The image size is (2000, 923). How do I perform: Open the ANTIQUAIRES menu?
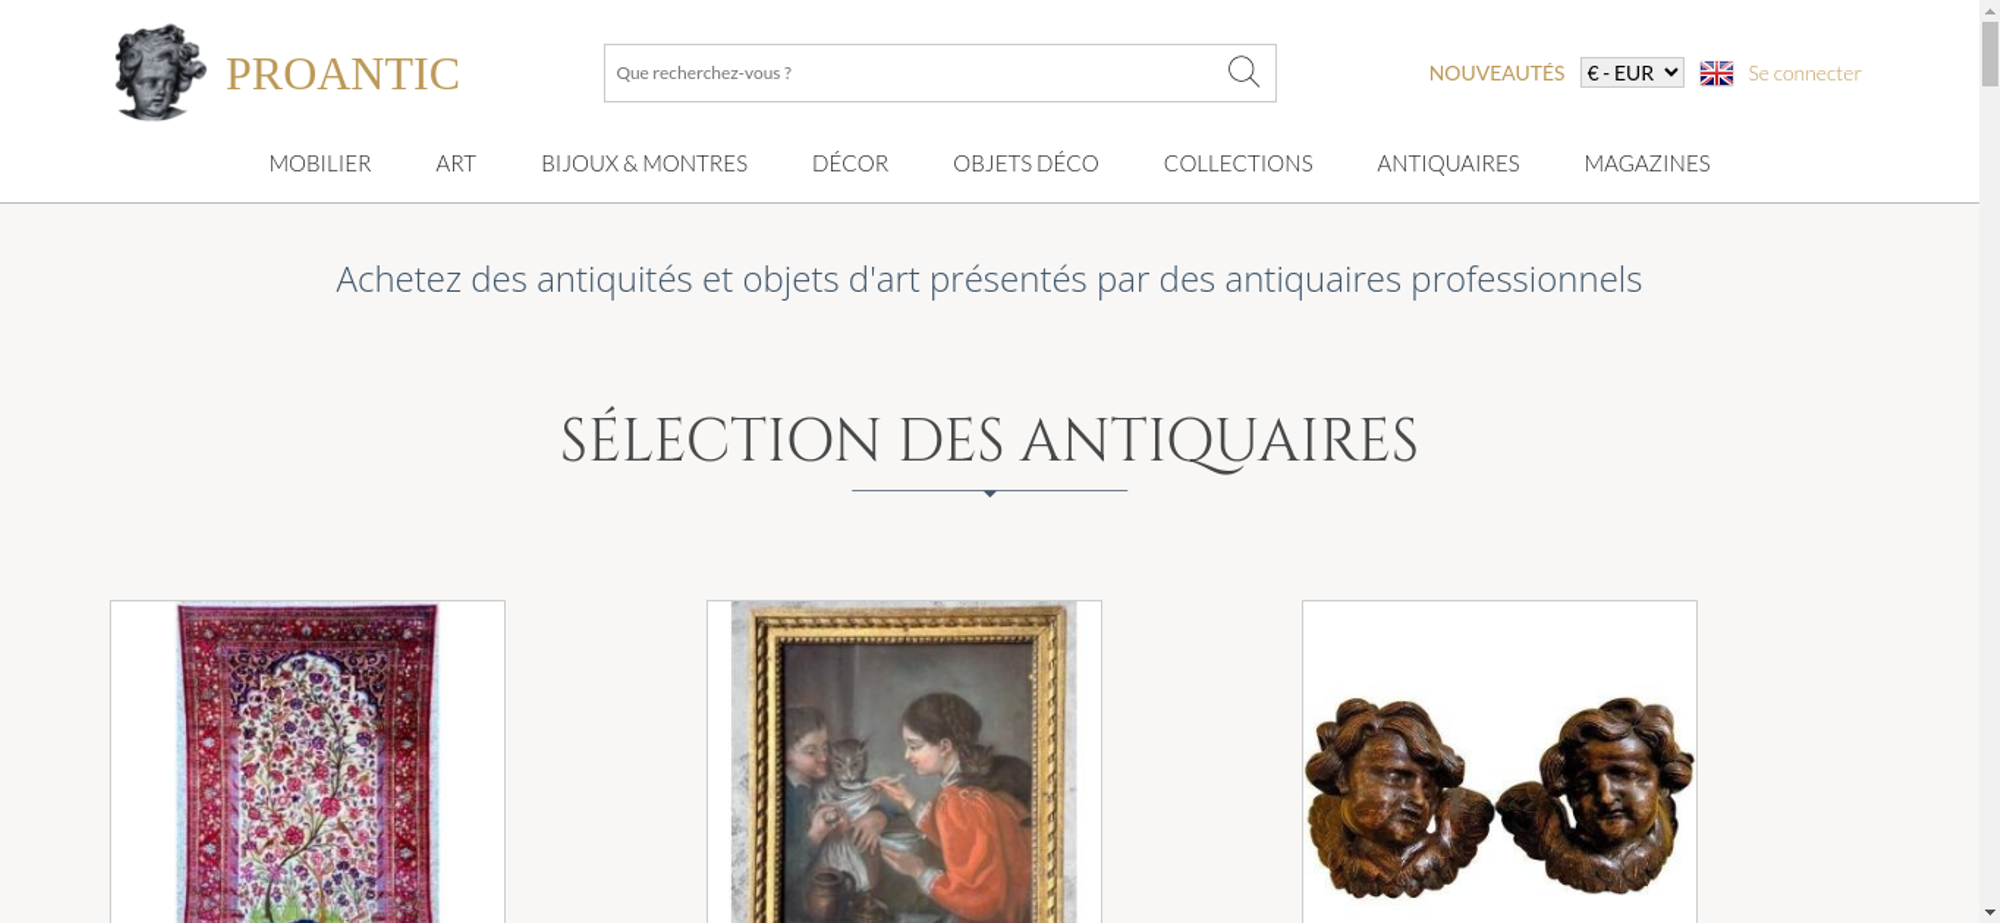pos(1448,163)
